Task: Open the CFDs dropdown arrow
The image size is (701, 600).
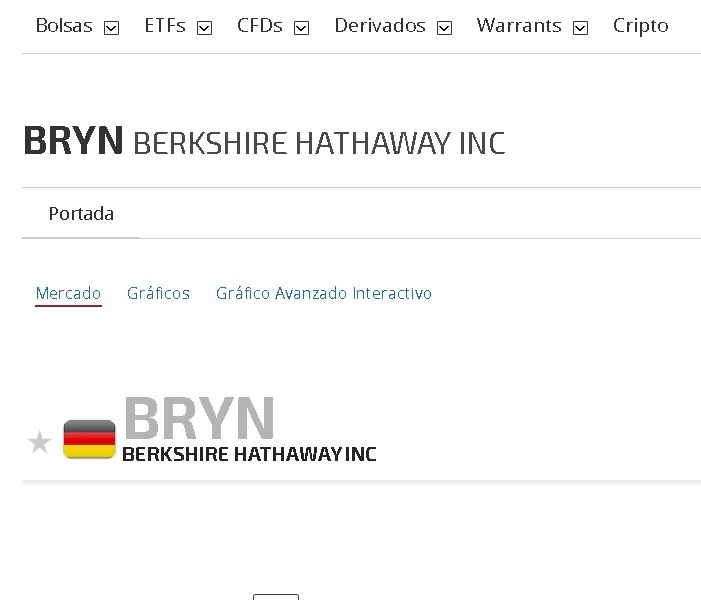Action: tap(302, 28)
